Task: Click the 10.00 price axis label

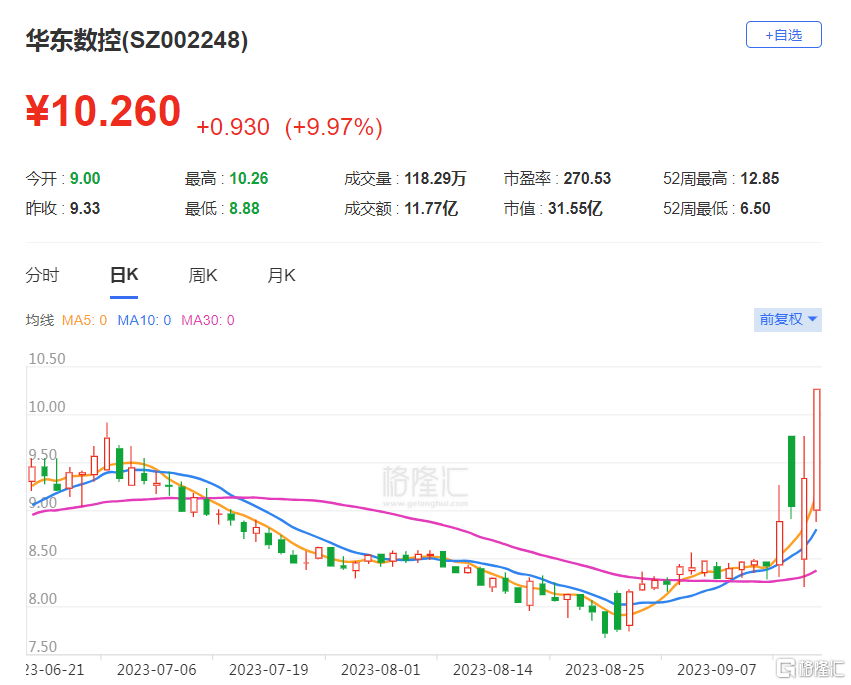Action: pos(47,407)
